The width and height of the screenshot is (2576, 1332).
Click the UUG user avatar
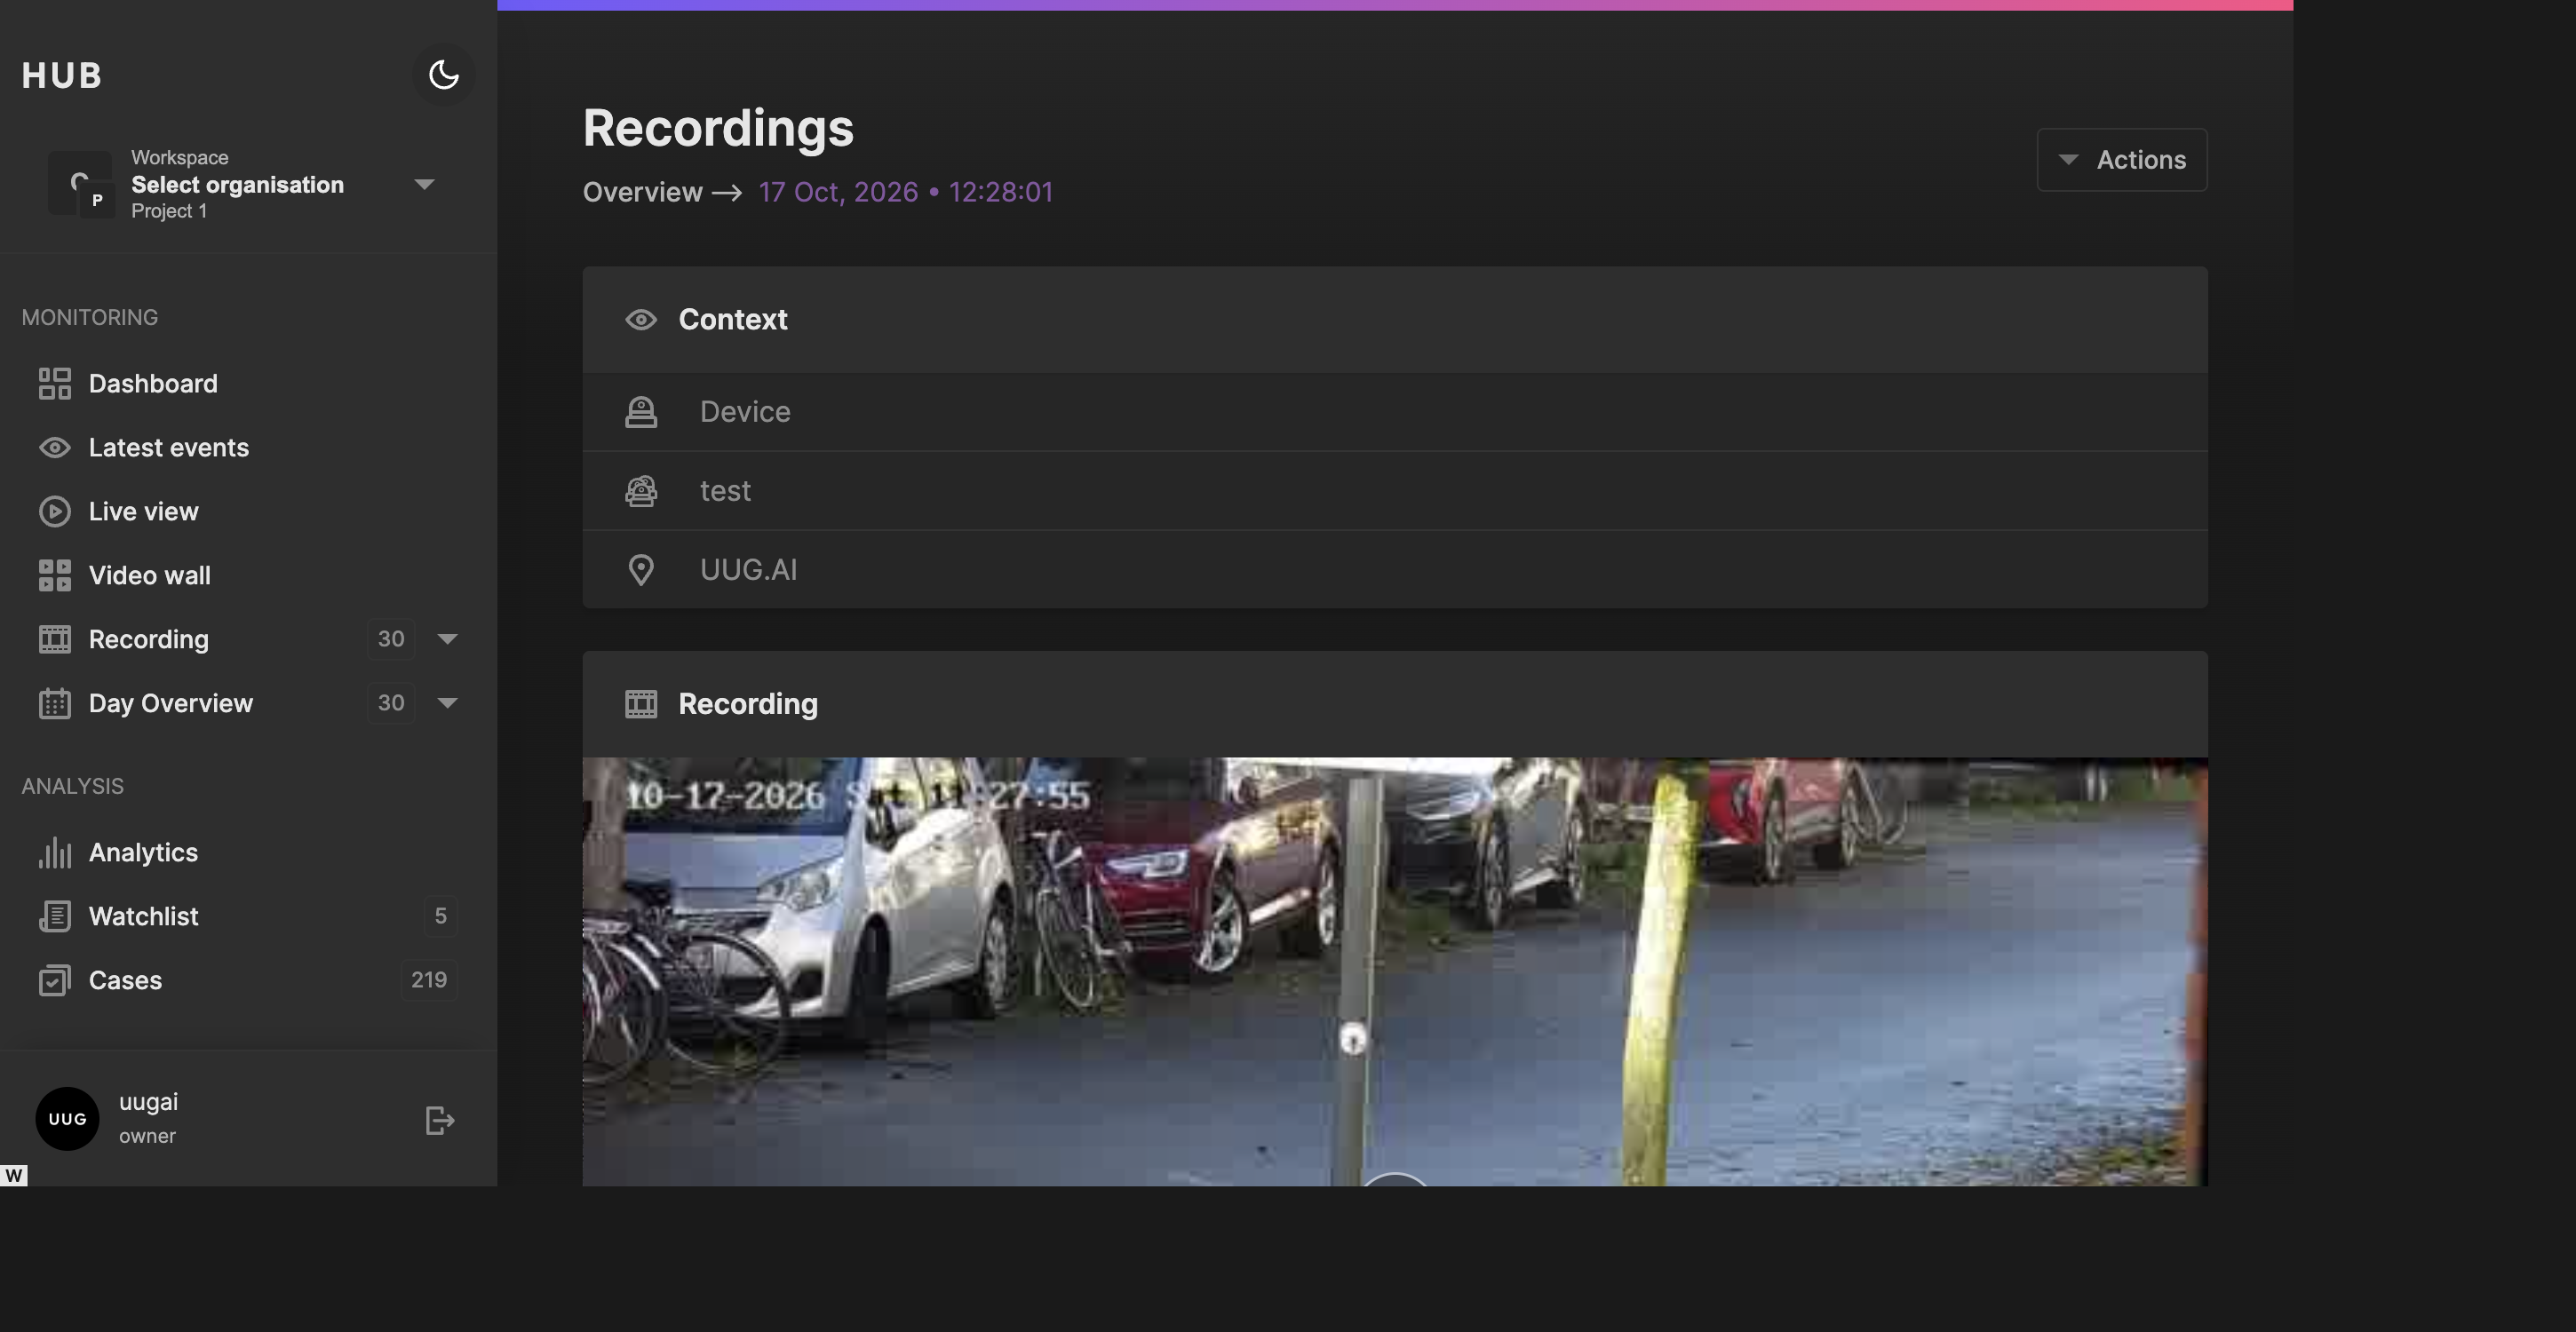[x=67, y=1119]
